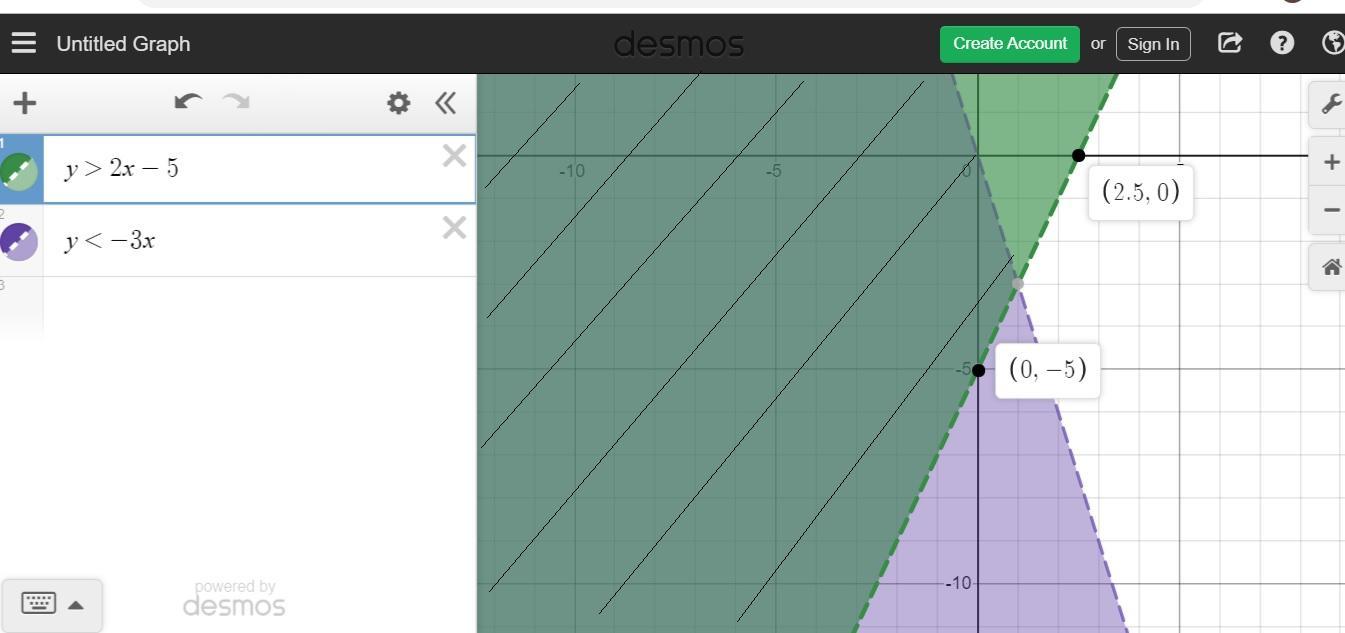
Task: Open the hamburger main menu
Action: [x=24, y=43]
